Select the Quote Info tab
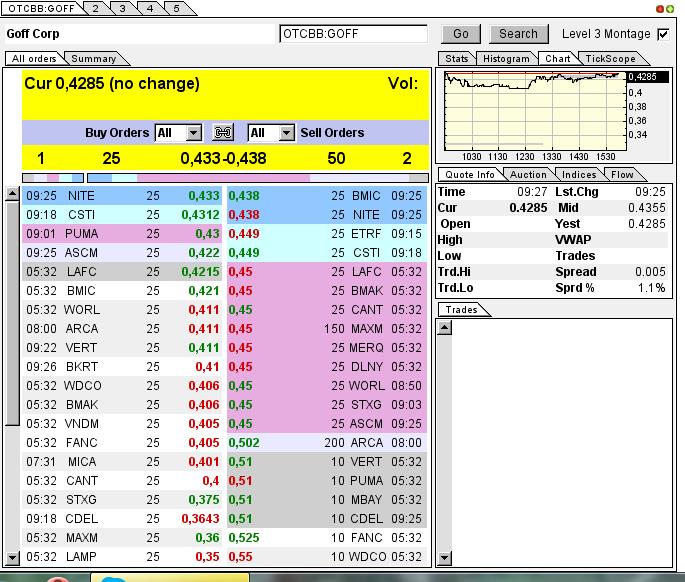This screenshot has height=582, width=685. click(470, 174)
